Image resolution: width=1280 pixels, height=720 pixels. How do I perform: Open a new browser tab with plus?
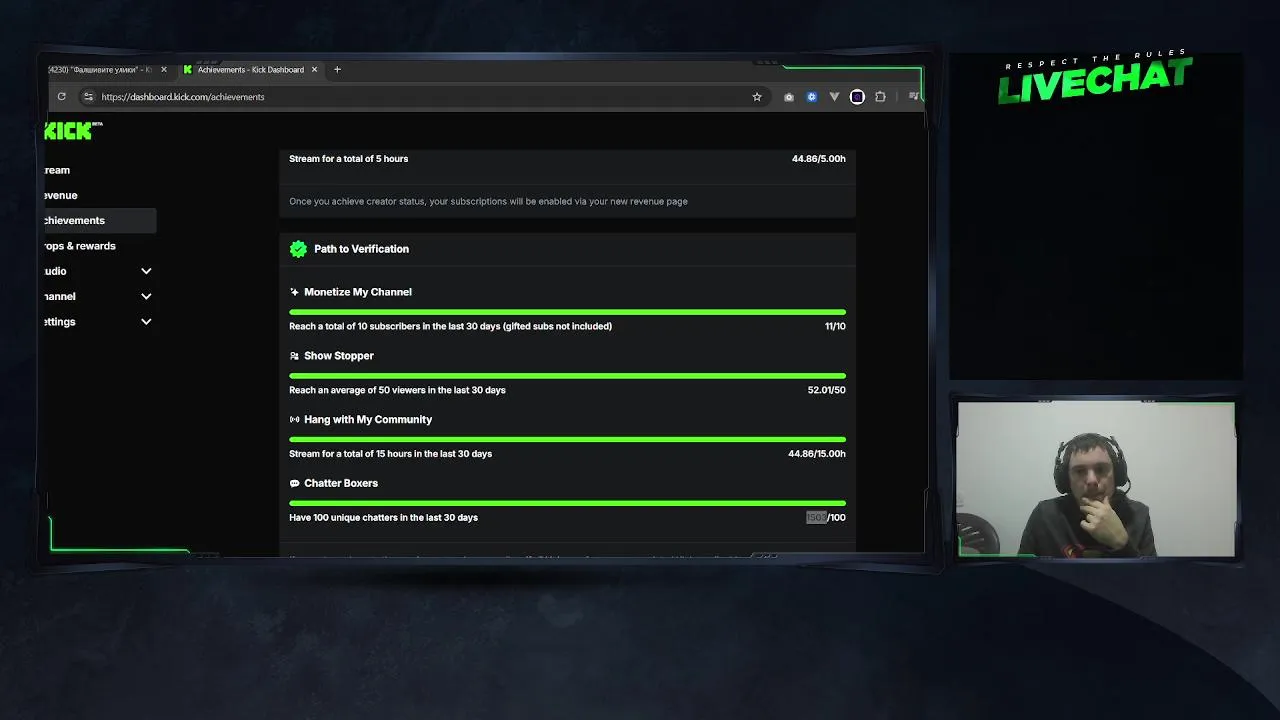(x=337, y=70)
